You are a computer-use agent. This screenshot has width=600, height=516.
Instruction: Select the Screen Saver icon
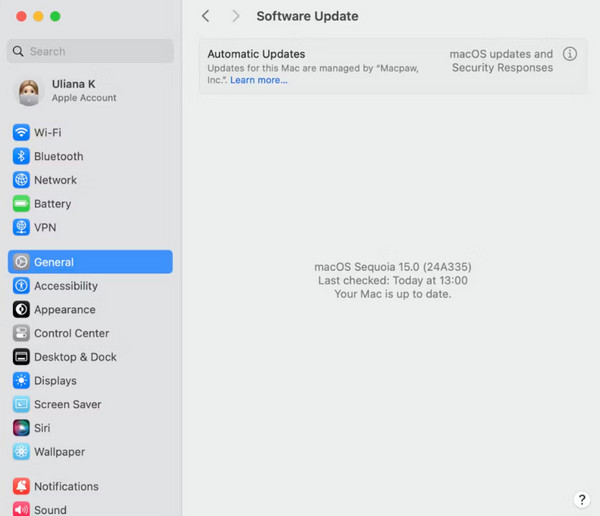21,404
